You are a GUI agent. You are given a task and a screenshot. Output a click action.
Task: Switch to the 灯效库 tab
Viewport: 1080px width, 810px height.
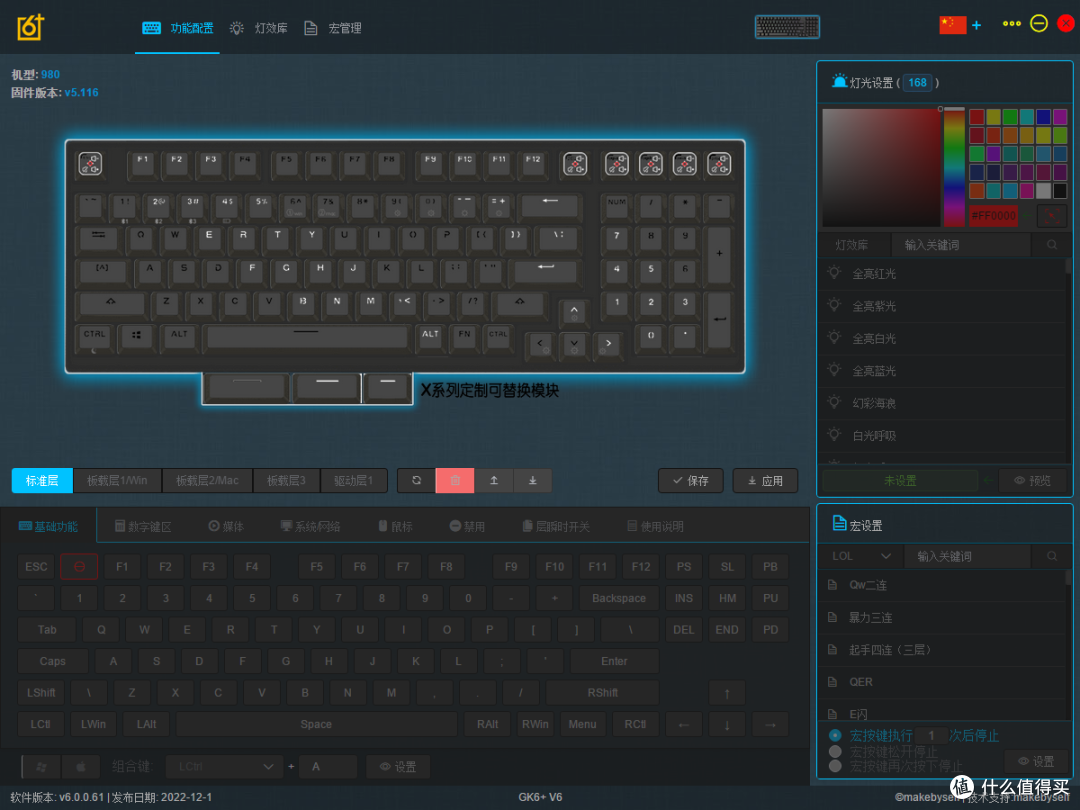pos(258,28)
